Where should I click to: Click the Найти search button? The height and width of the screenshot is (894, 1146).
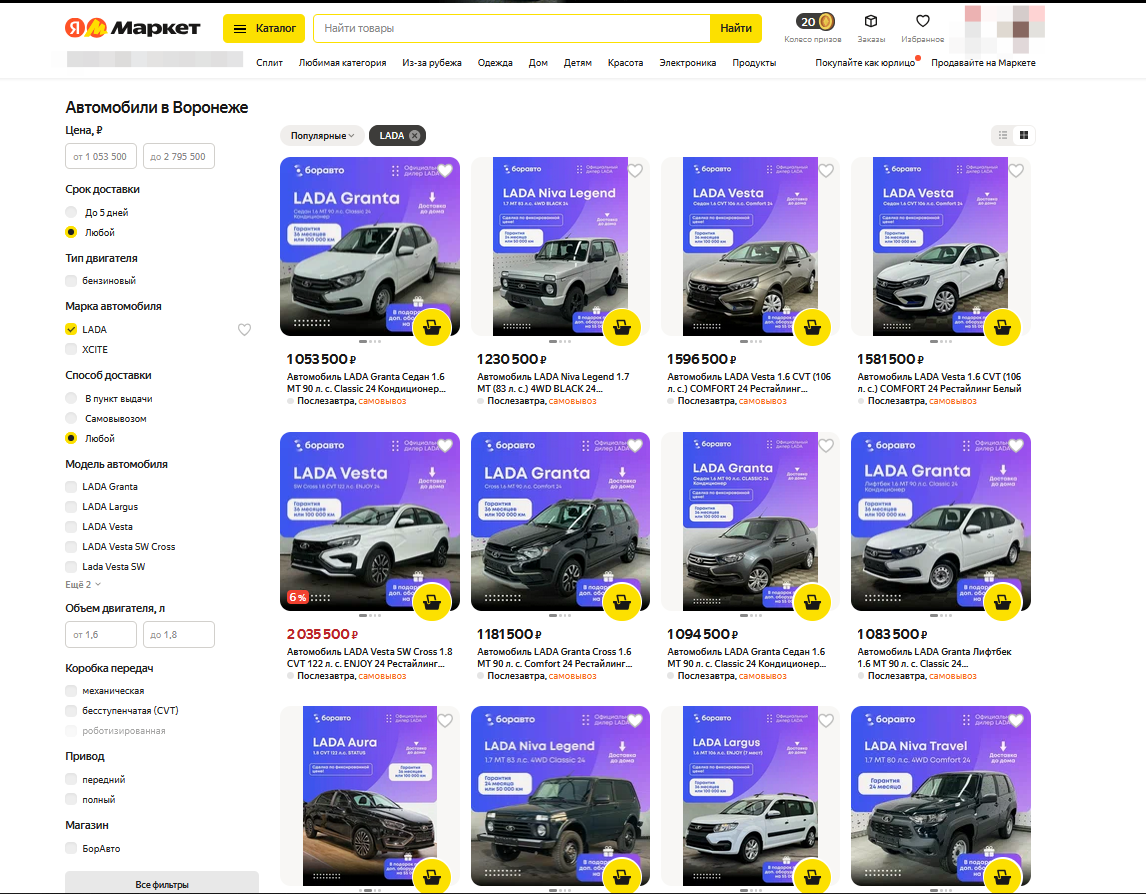pos(736,29)
